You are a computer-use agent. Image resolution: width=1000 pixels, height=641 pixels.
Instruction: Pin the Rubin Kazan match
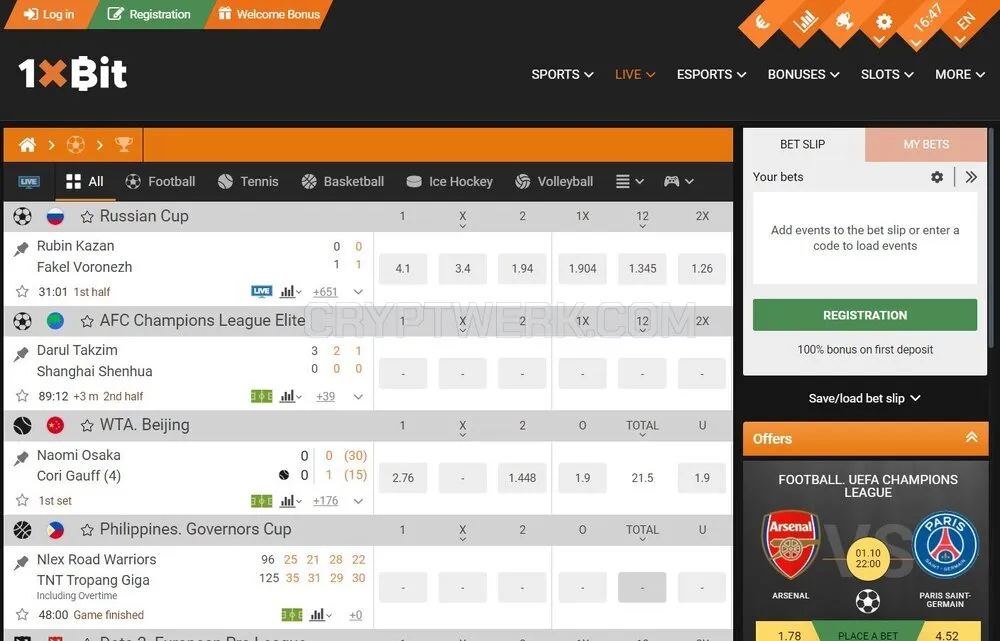(21, 249)
